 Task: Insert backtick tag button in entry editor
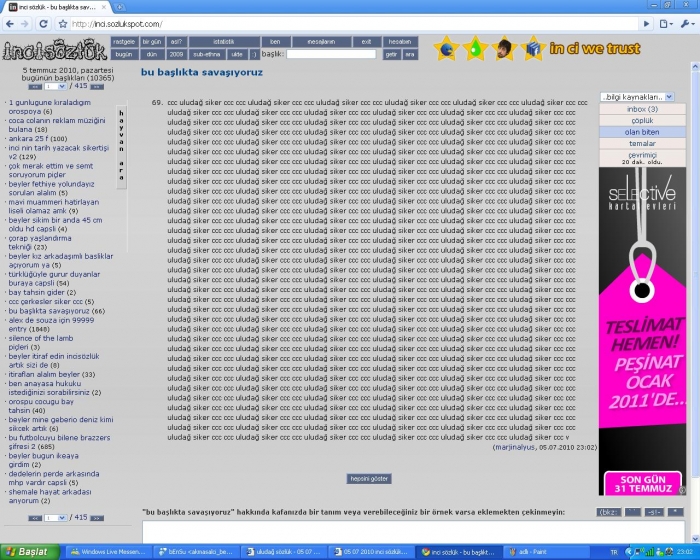(x=633, y=512)
